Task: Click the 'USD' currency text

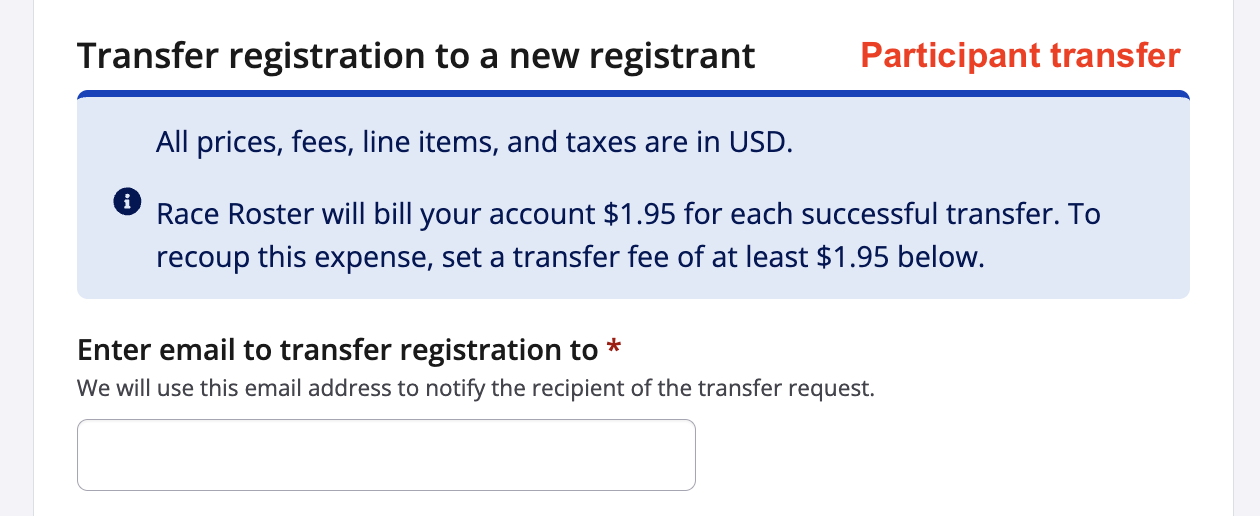Action: coord(762,143)
